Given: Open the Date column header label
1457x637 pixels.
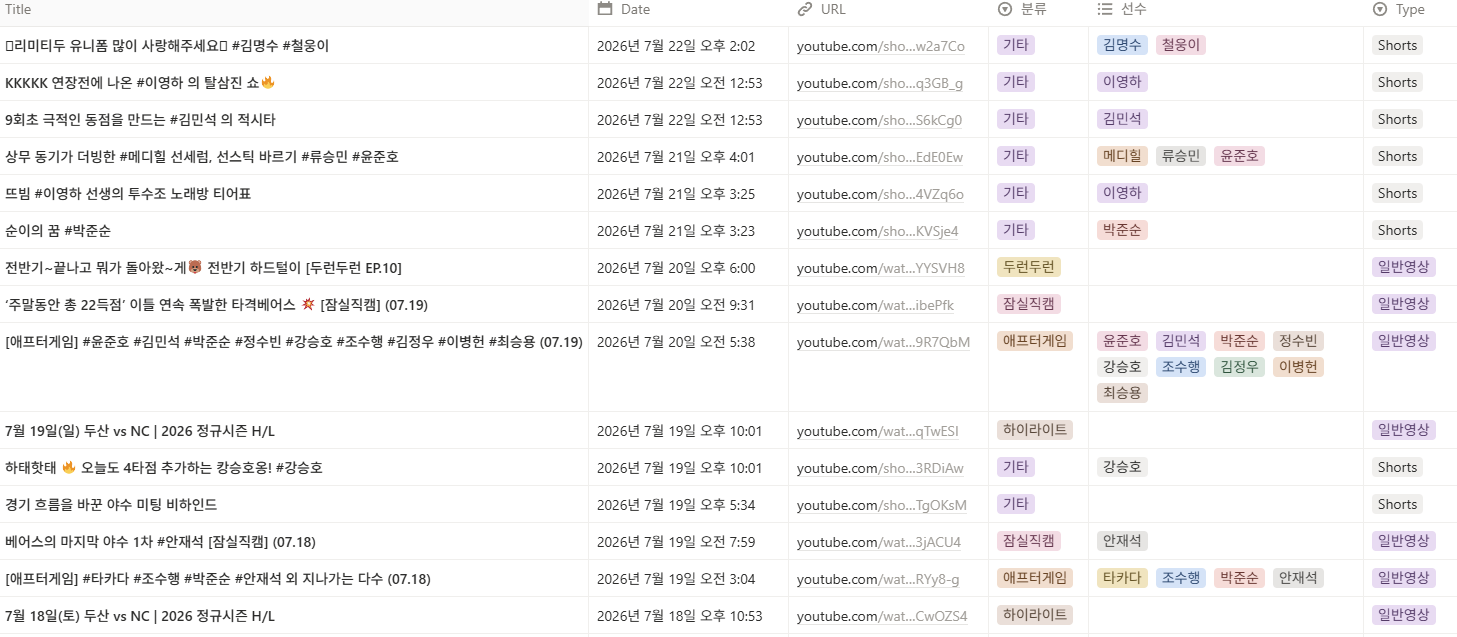Looking at the screenshot, I should point(635,9).
